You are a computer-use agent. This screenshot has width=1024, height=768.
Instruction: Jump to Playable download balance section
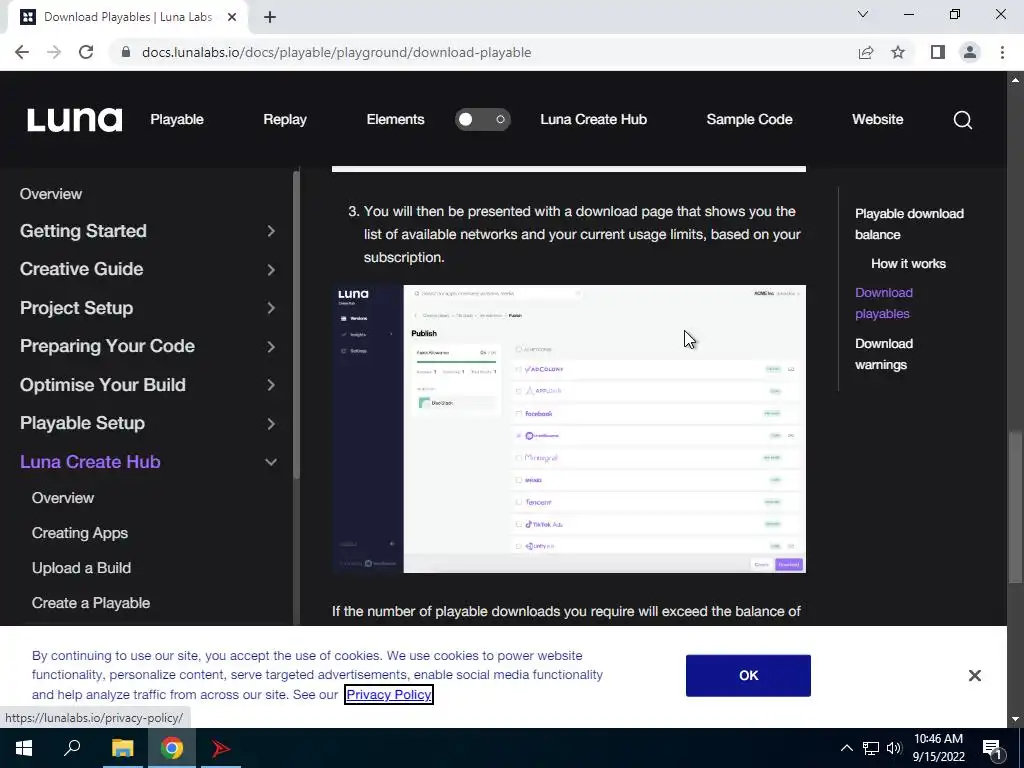909,224
